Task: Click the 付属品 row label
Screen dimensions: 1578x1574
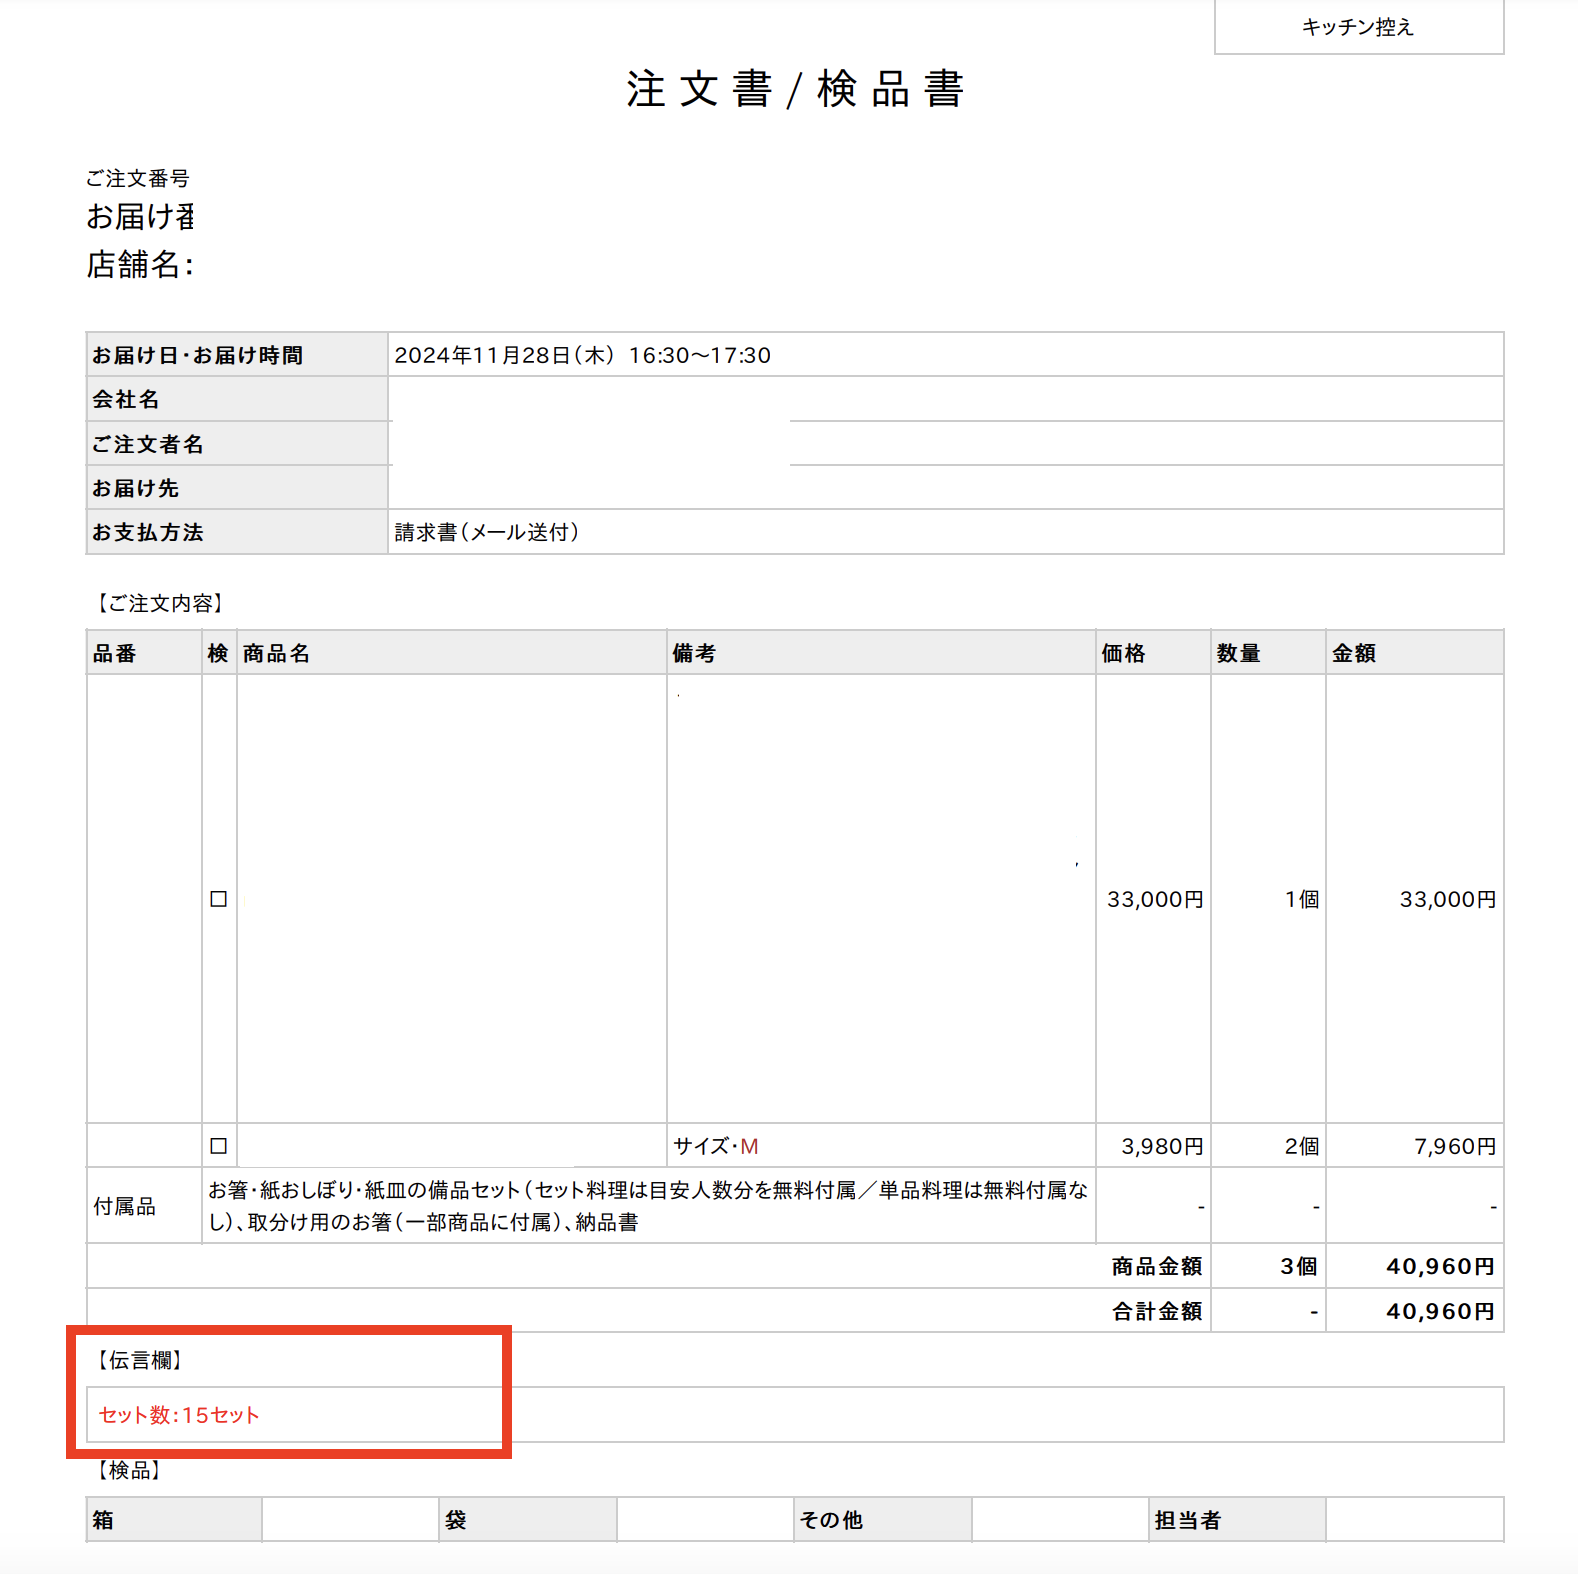Action: [125, 1207]
